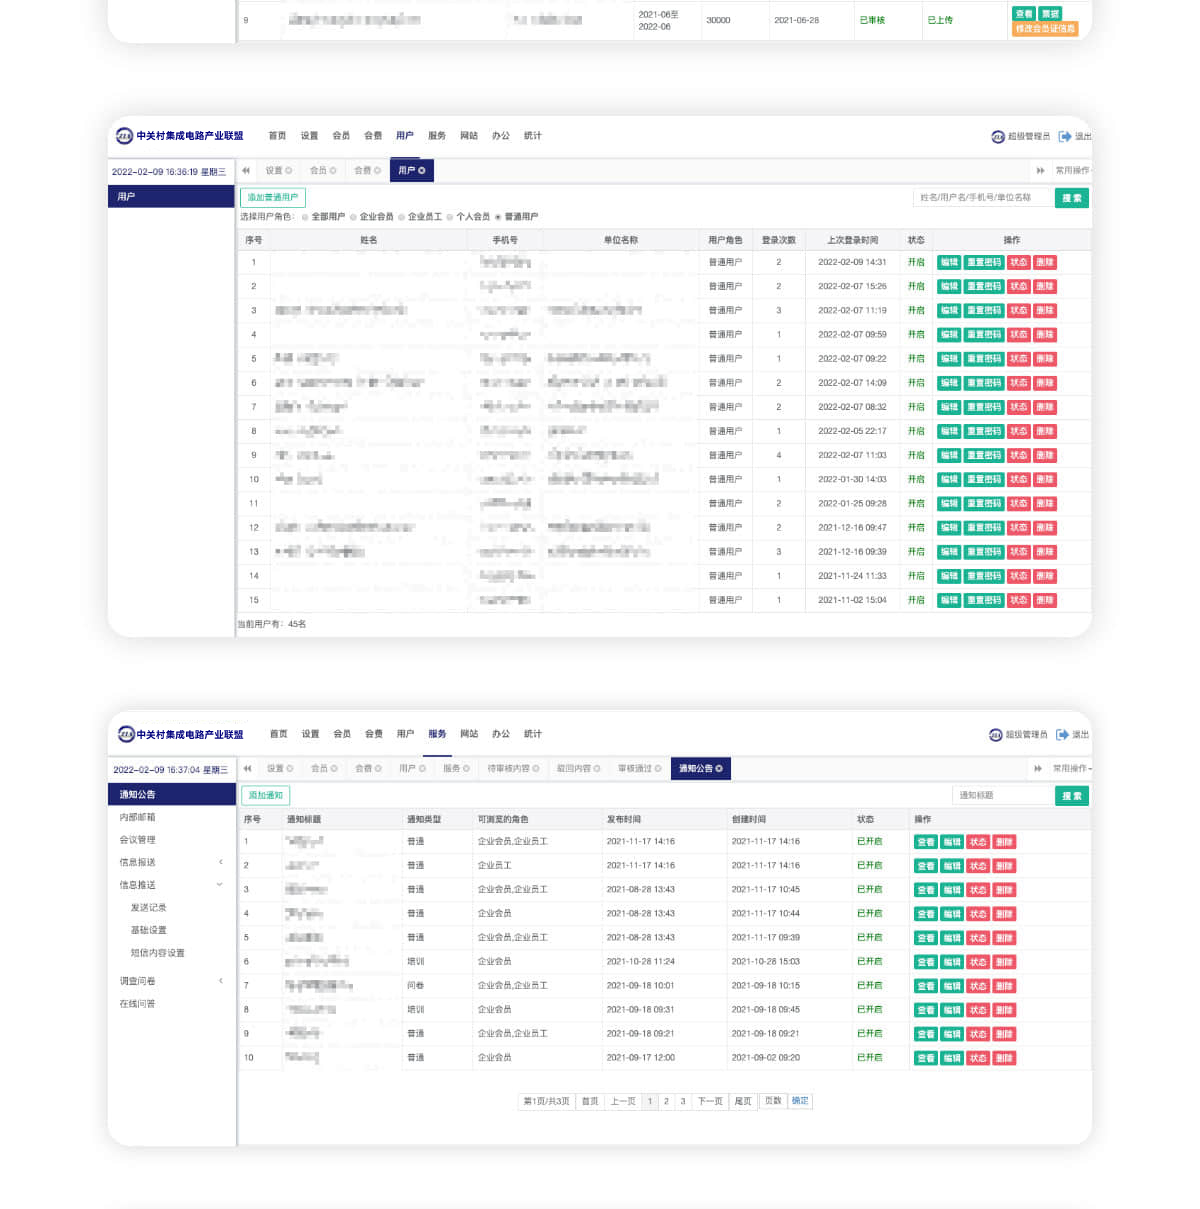Click the close icon on 审核通过 tab
The image size is (1200, 1209).
658,769
